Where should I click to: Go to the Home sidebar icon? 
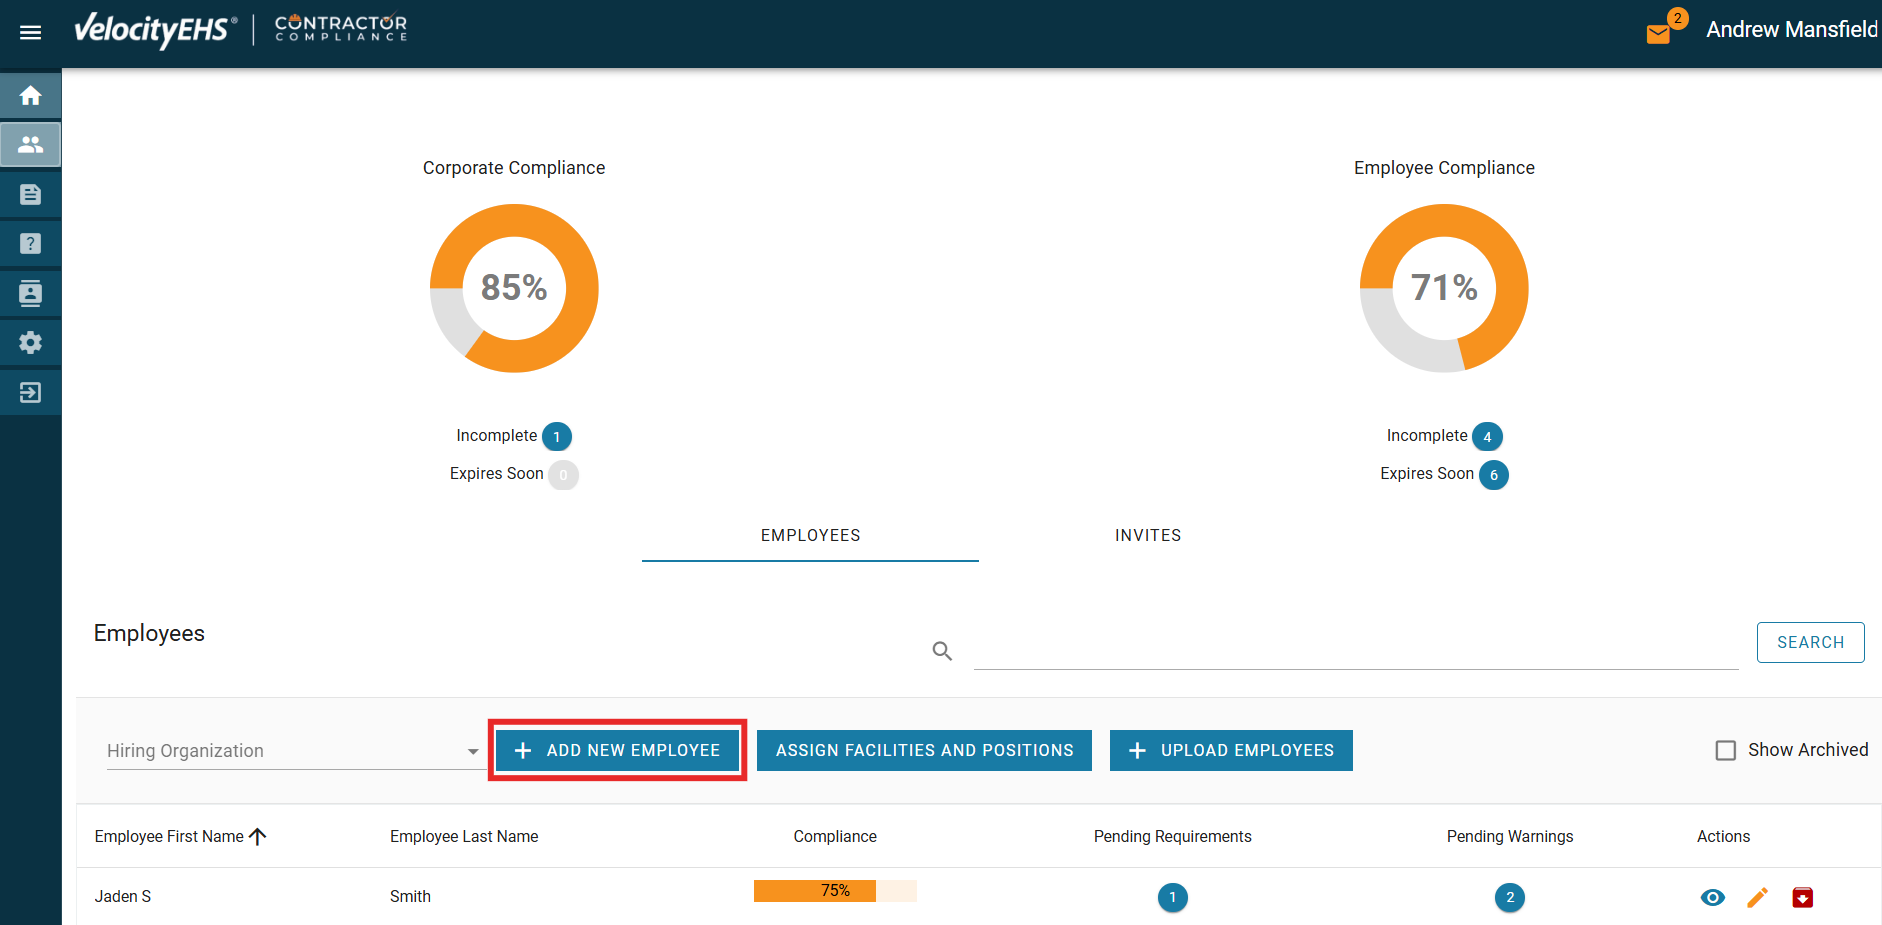30,95
